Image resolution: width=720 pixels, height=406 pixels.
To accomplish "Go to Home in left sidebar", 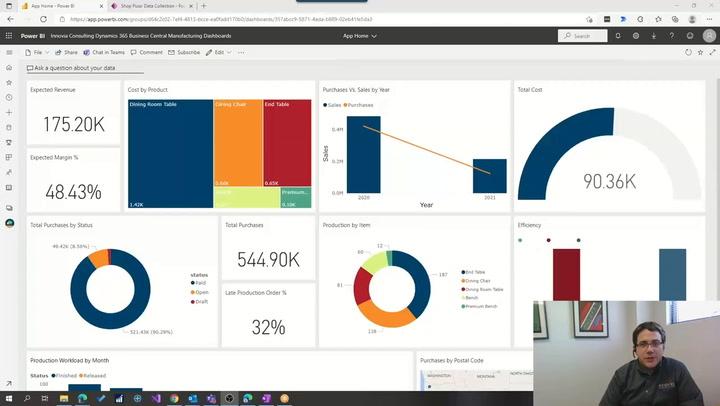I will click(x=9, y=68).
